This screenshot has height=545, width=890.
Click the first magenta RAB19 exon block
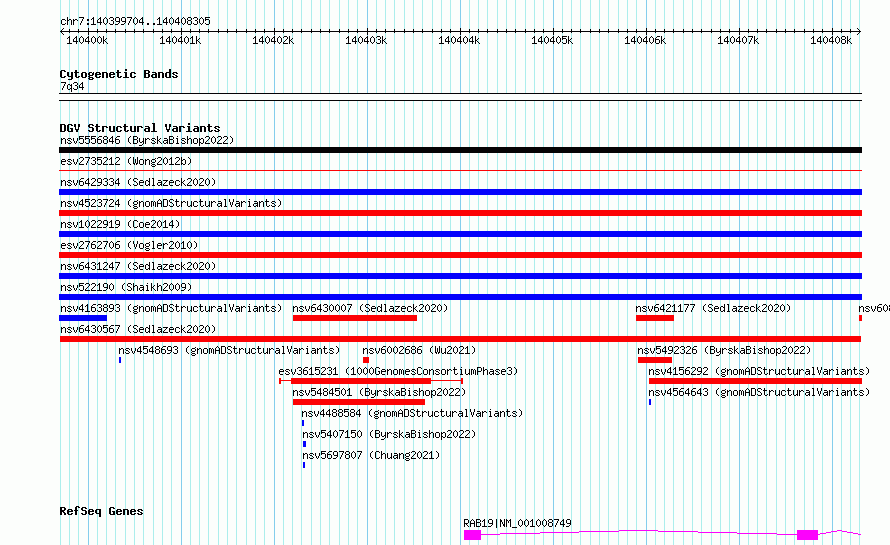[472, 535]
